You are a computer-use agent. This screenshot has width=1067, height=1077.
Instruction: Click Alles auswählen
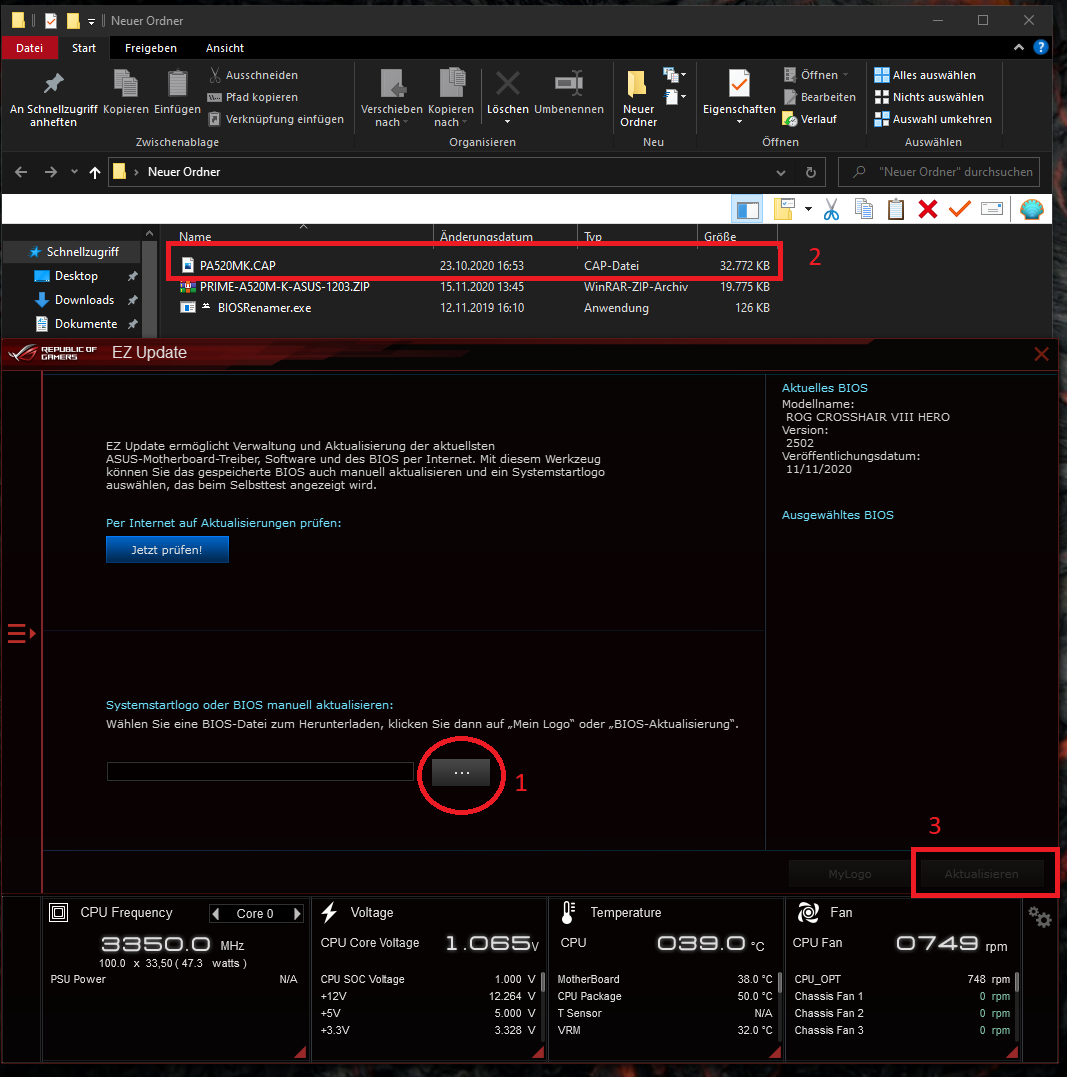pos(925,75)
